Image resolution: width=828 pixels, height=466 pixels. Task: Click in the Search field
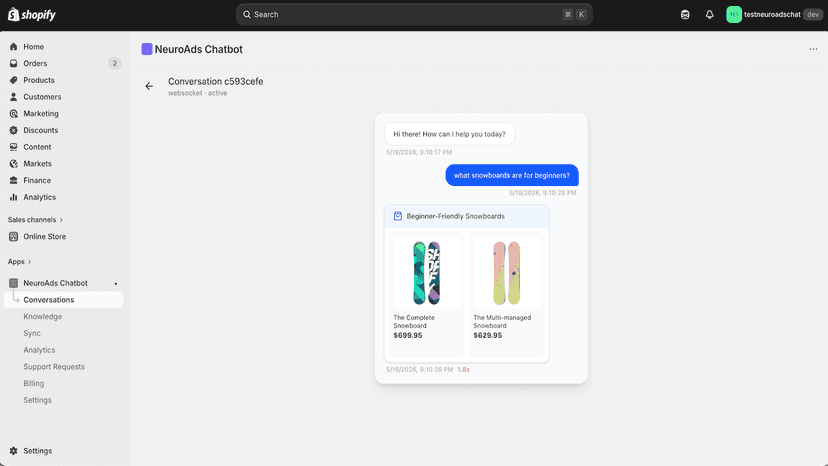point(414,15)
